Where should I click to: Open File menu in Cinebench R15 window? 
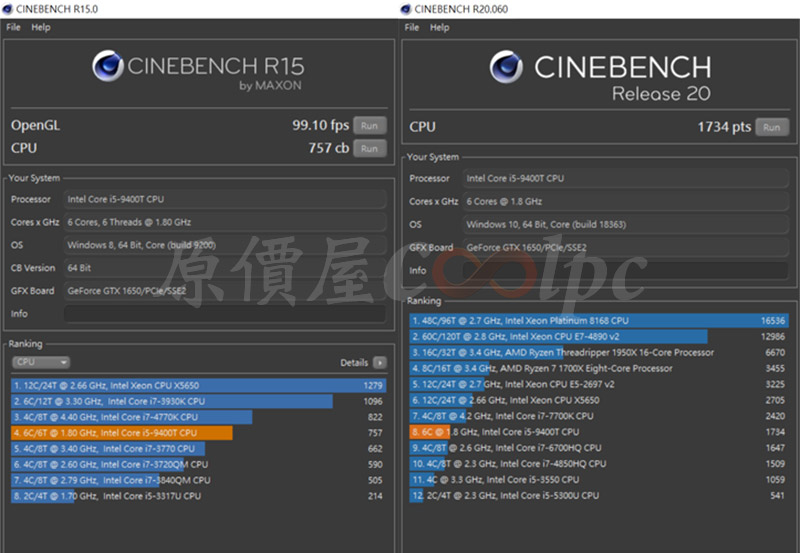click(13, 28)
